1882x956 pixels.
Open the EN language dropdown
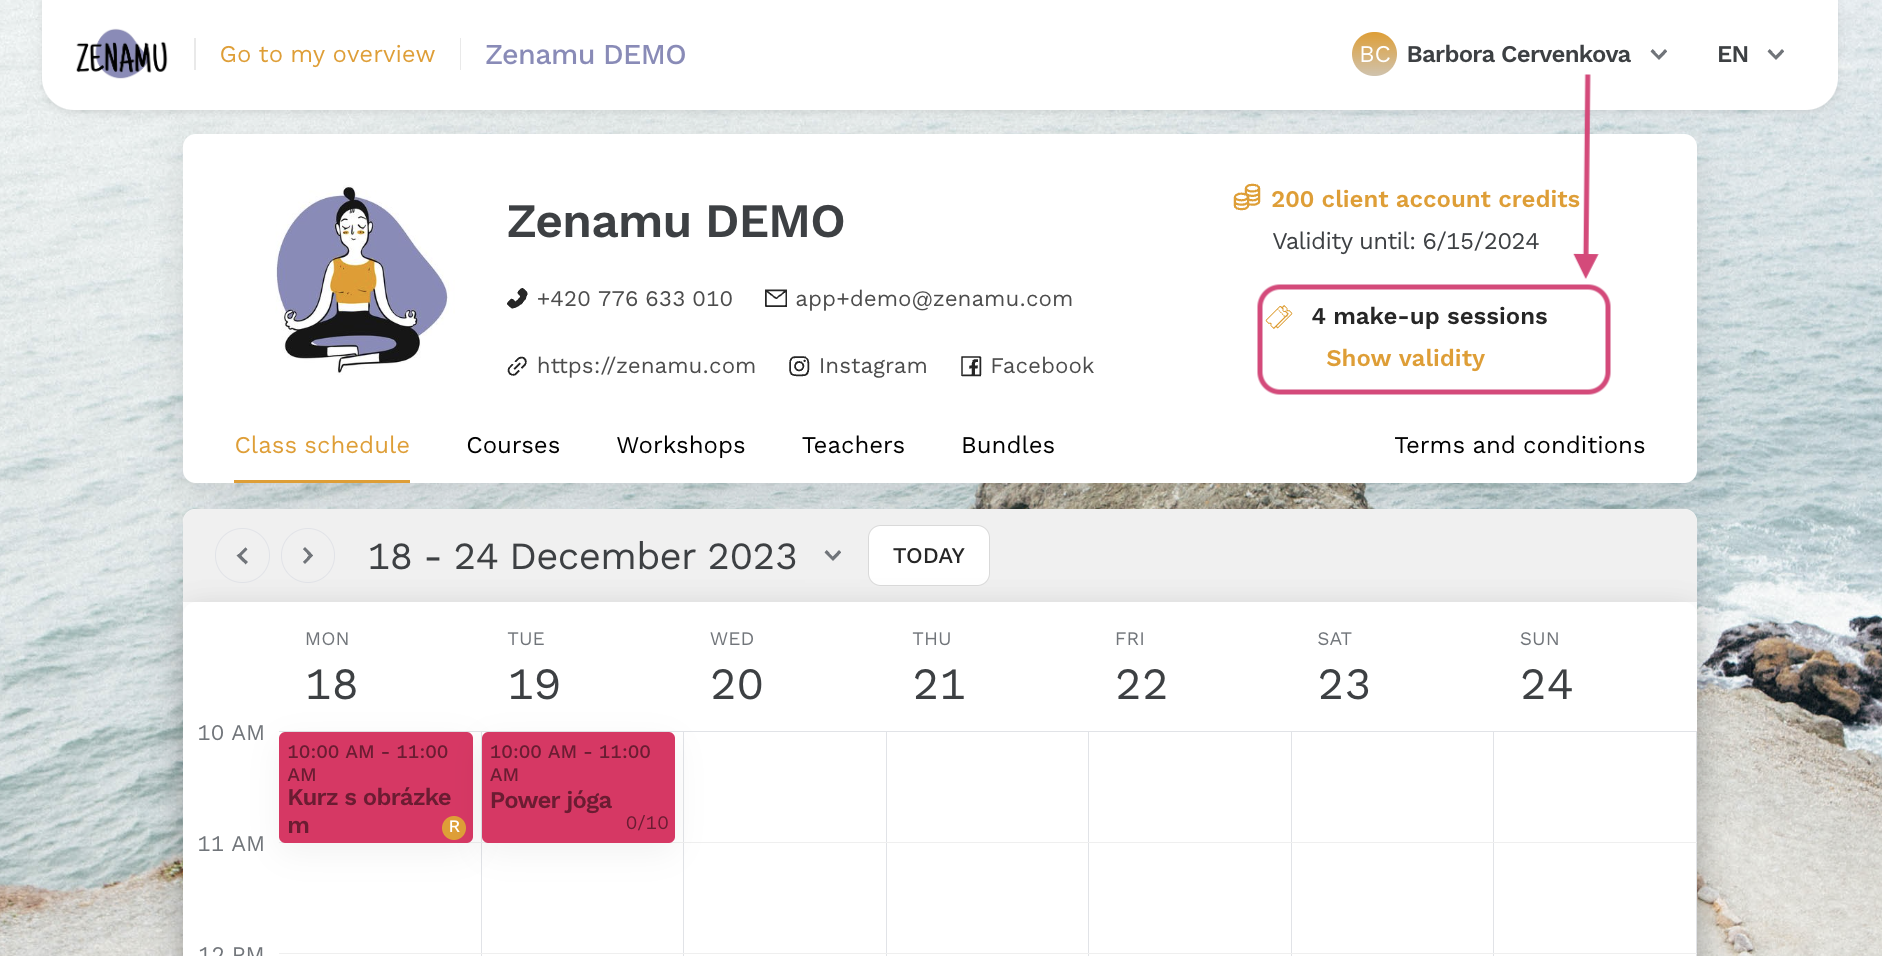pyautogui.click(x=1750, y=54)
